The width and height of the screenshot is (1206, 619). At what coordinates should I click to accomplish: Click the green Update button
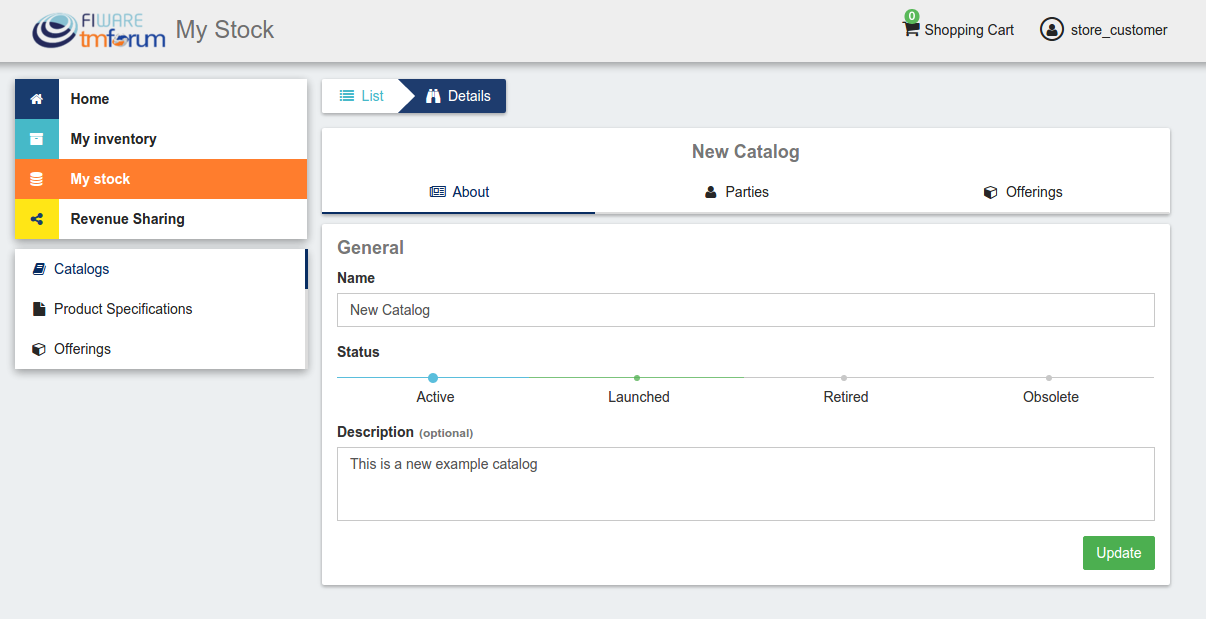(1118, 553)
